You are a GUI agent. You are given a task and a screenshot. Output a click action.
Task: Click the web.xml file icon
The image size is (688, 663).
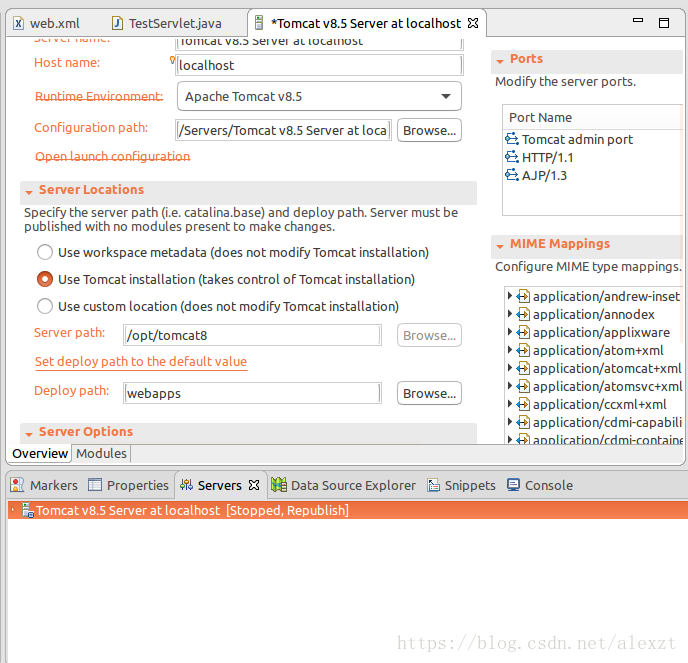18,23
